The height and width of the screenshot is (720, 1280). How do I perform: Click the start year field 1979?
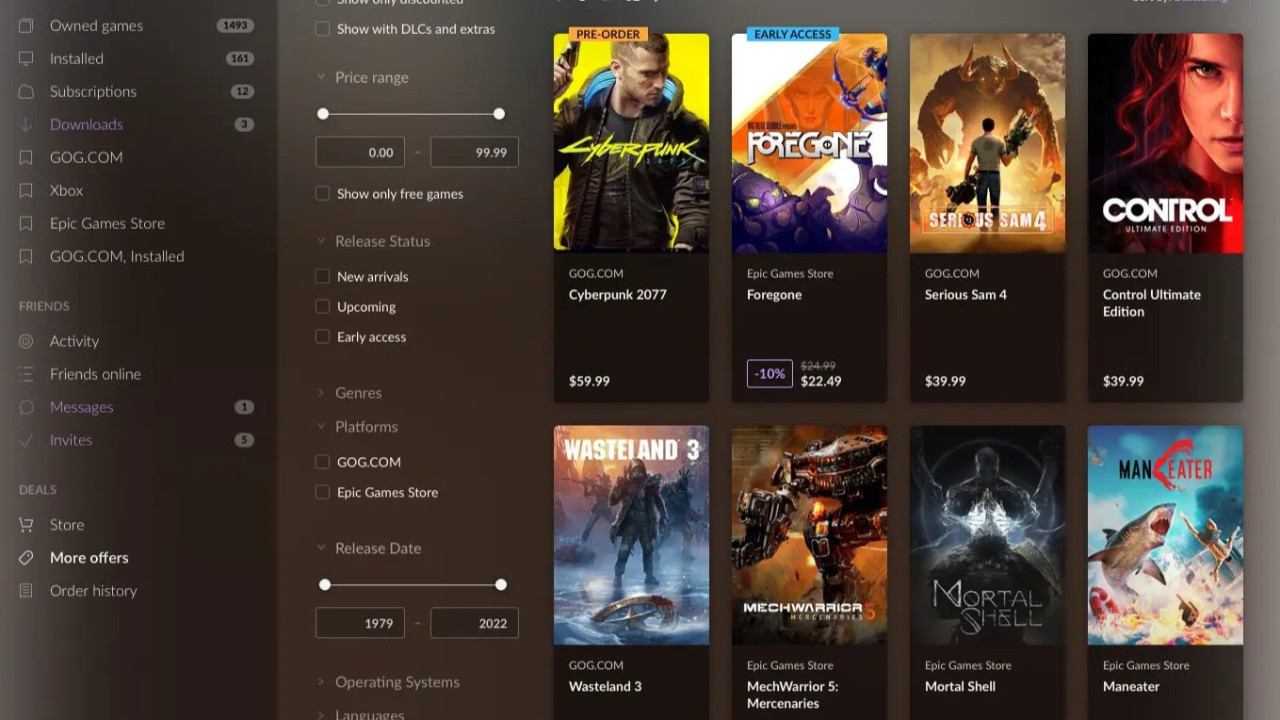360,623
